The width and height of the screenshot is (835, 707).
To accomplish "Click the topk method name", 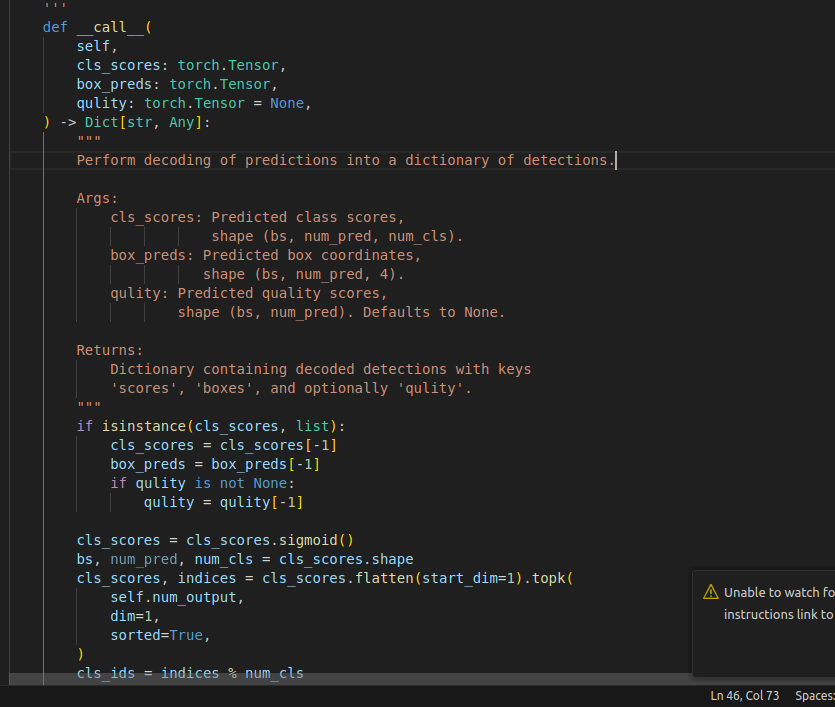I will [x=548, y=578].
